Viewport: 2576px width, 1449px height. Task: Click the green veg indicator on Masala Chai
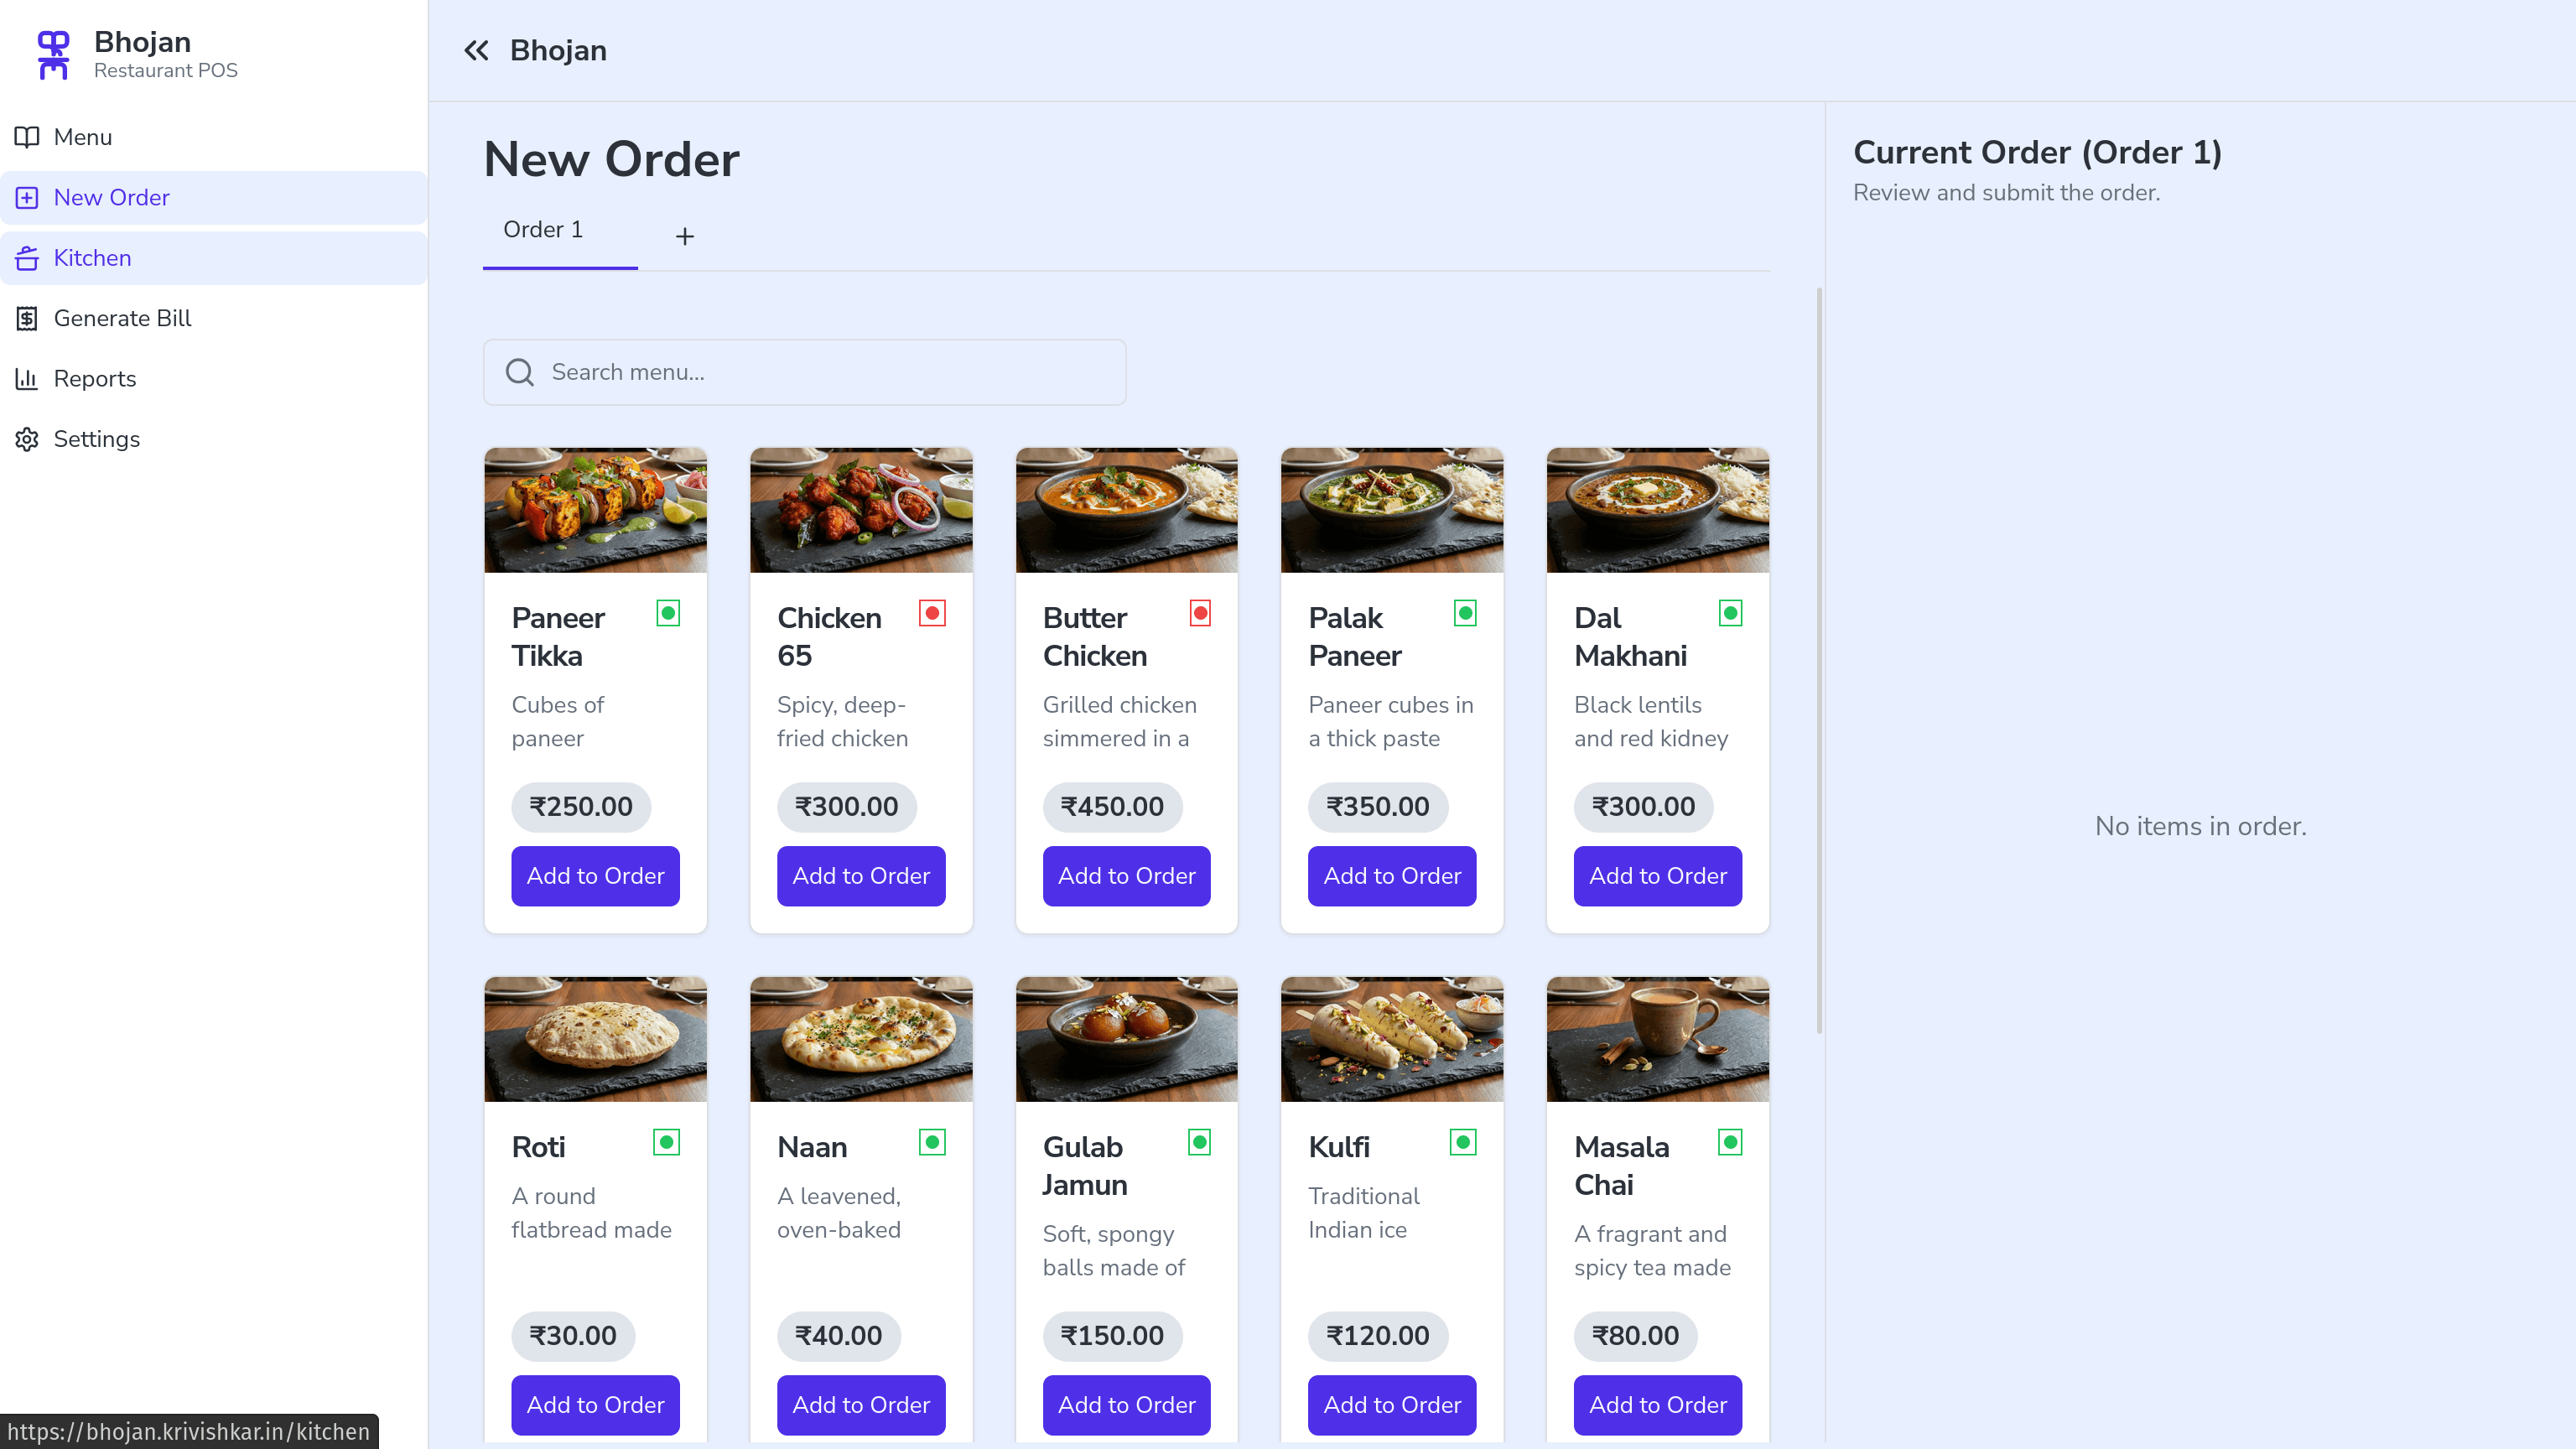tap(1730, 1142)
